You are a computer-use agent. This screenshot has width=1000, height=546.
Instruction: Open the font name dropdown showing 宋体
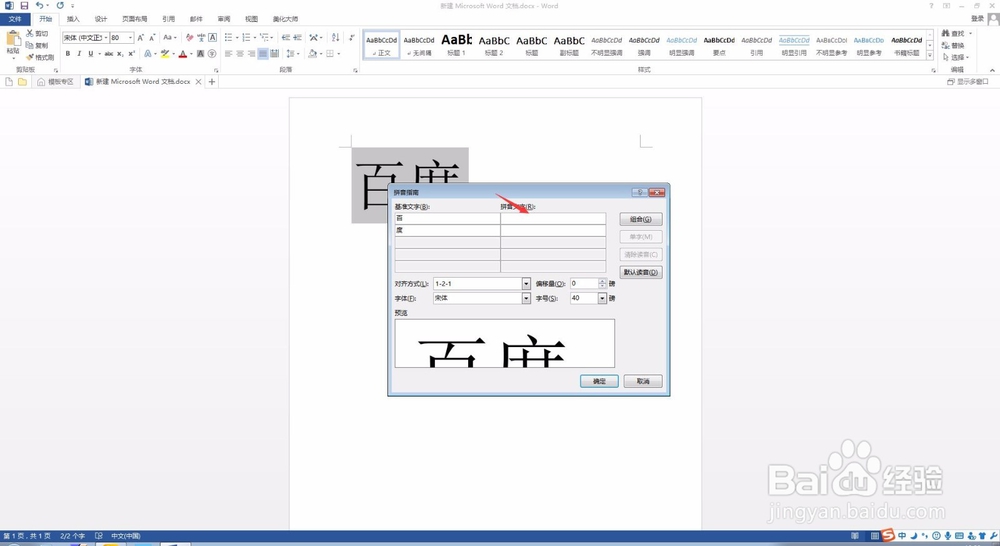pos(106,38)
